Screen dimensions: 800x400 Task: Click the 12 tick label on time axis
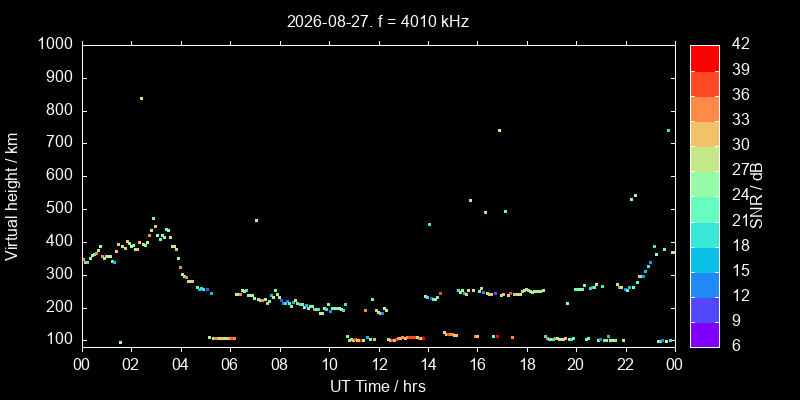tap(379, 366)
